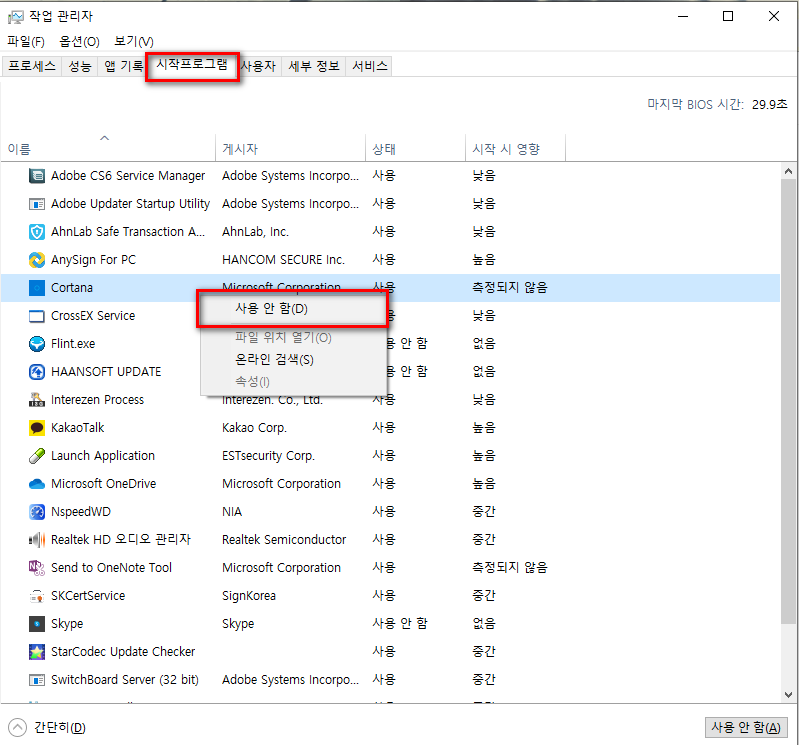
Task: Click the NIA publisher cell
Action: pos(232,512)
